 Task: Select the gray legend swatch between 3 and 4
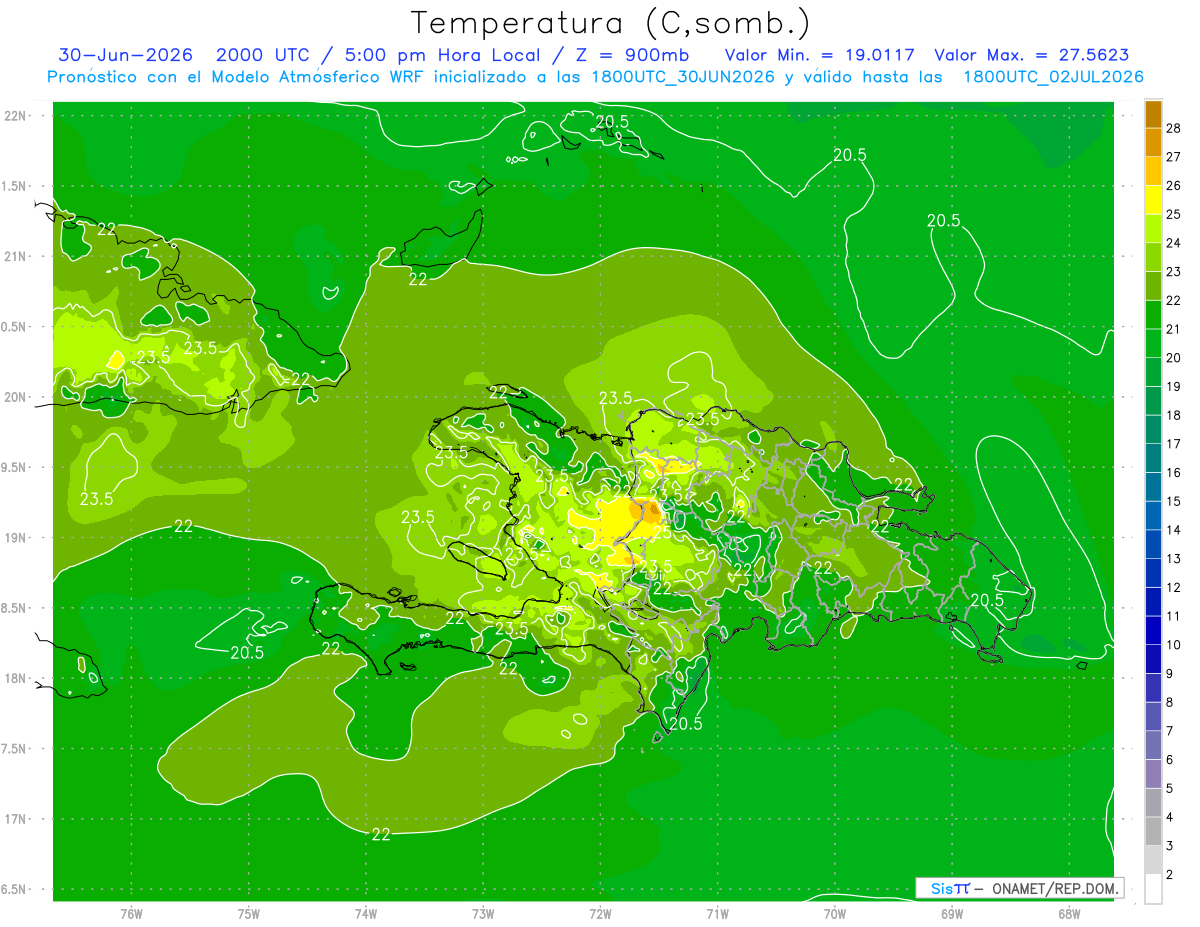[1153, 831]
